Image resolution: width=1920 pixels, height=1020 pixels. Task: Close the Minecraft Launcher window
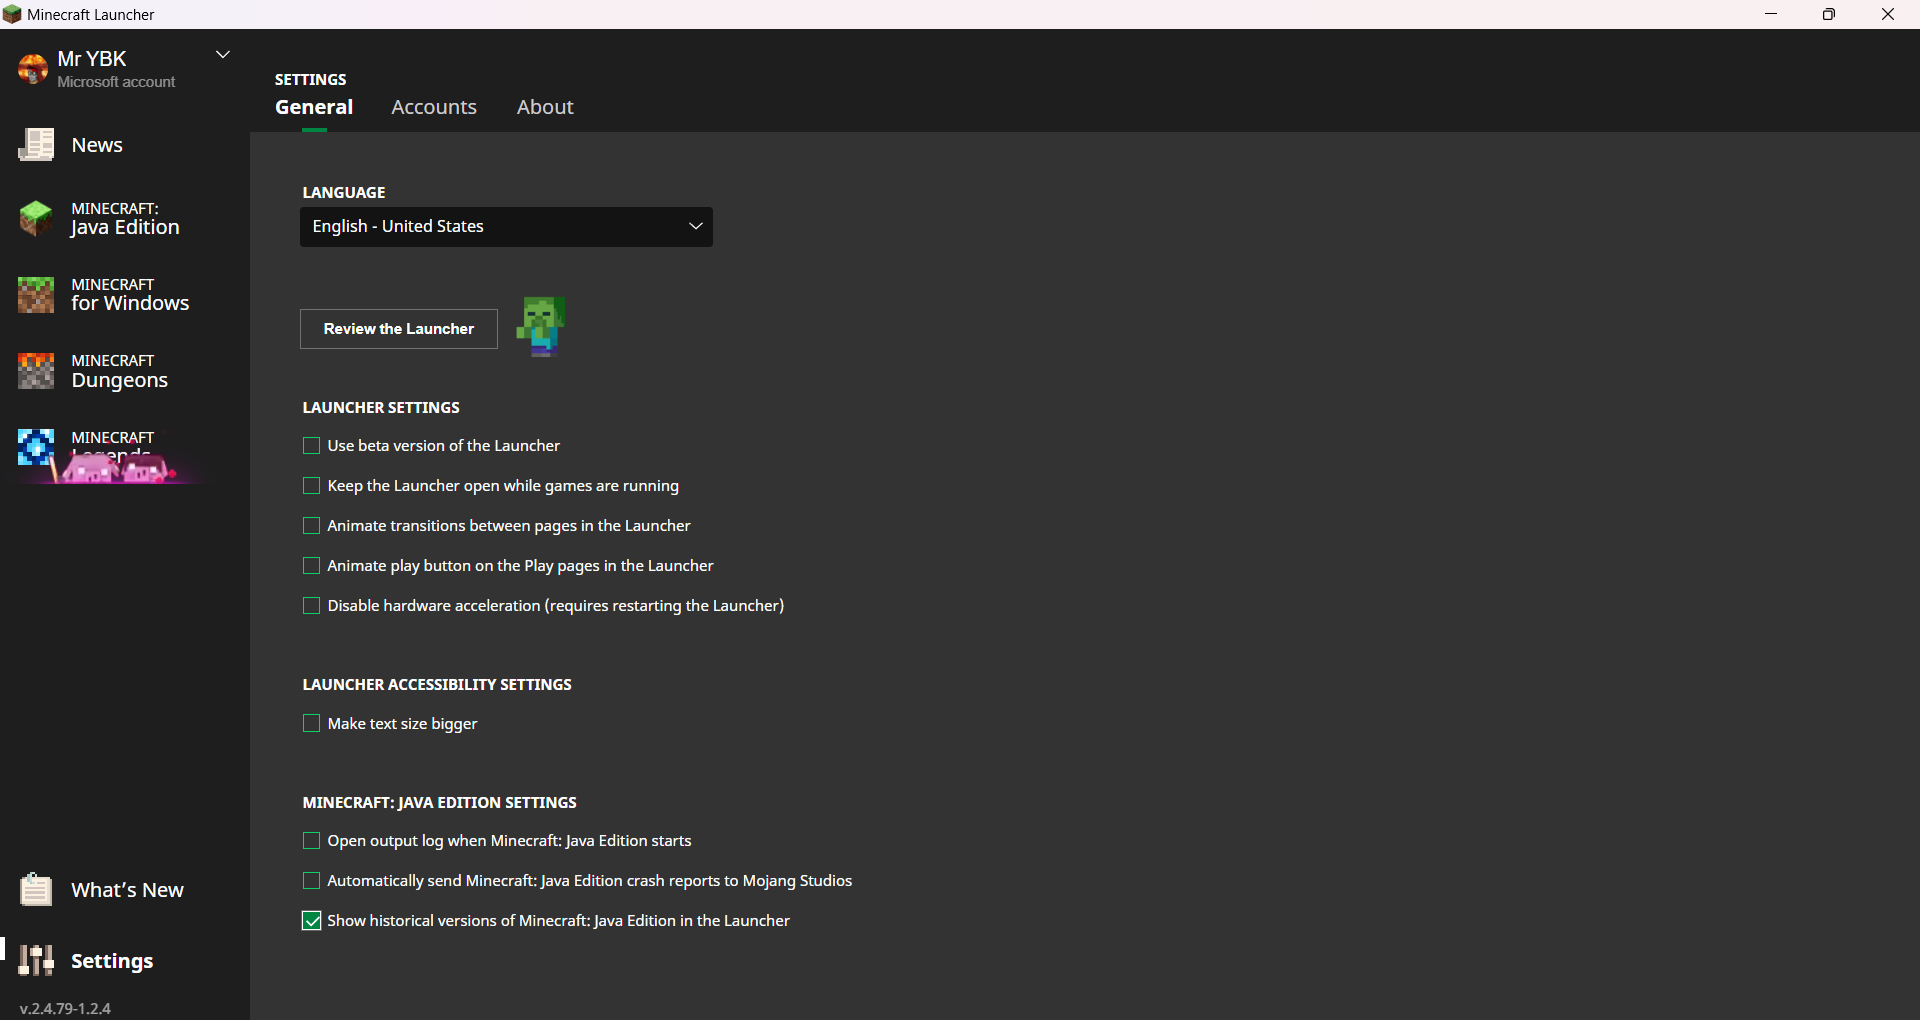[1888, 14]
